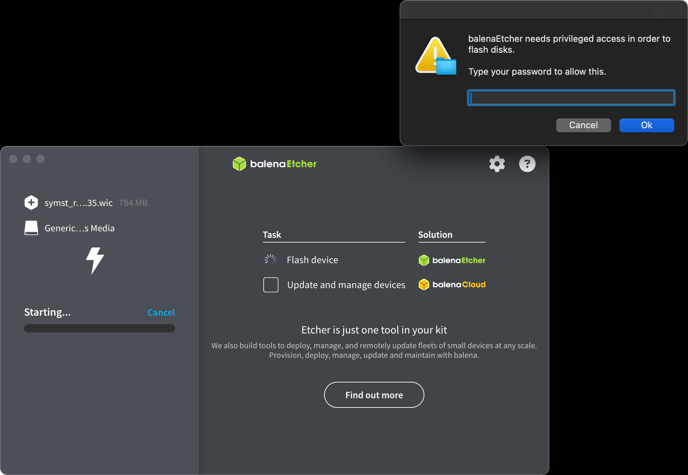The image size is (688, 475).
Task: Click the Solution column heading
Action: click(x=435, y=235)
